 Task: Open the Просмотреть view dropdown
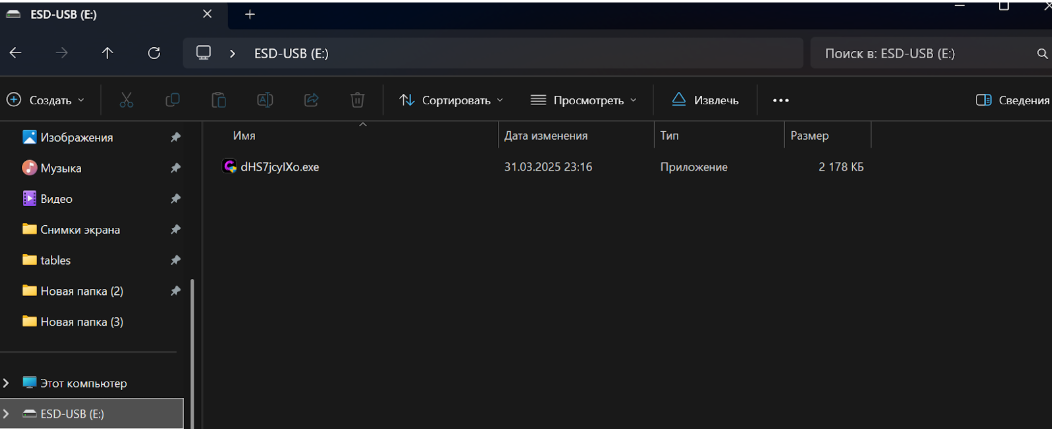583,100
